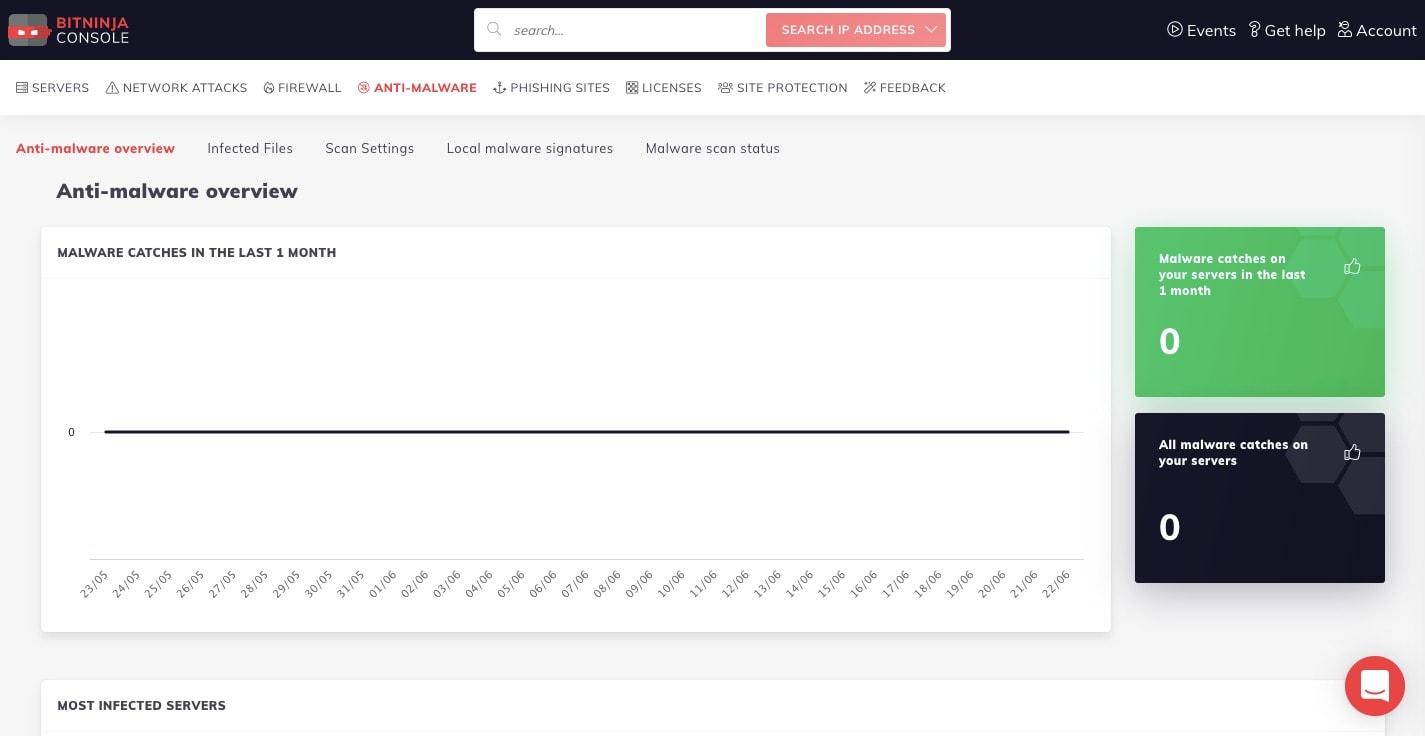Click the Firewall flame icon
Screen dimensions: 1425x736
[269, 88]
